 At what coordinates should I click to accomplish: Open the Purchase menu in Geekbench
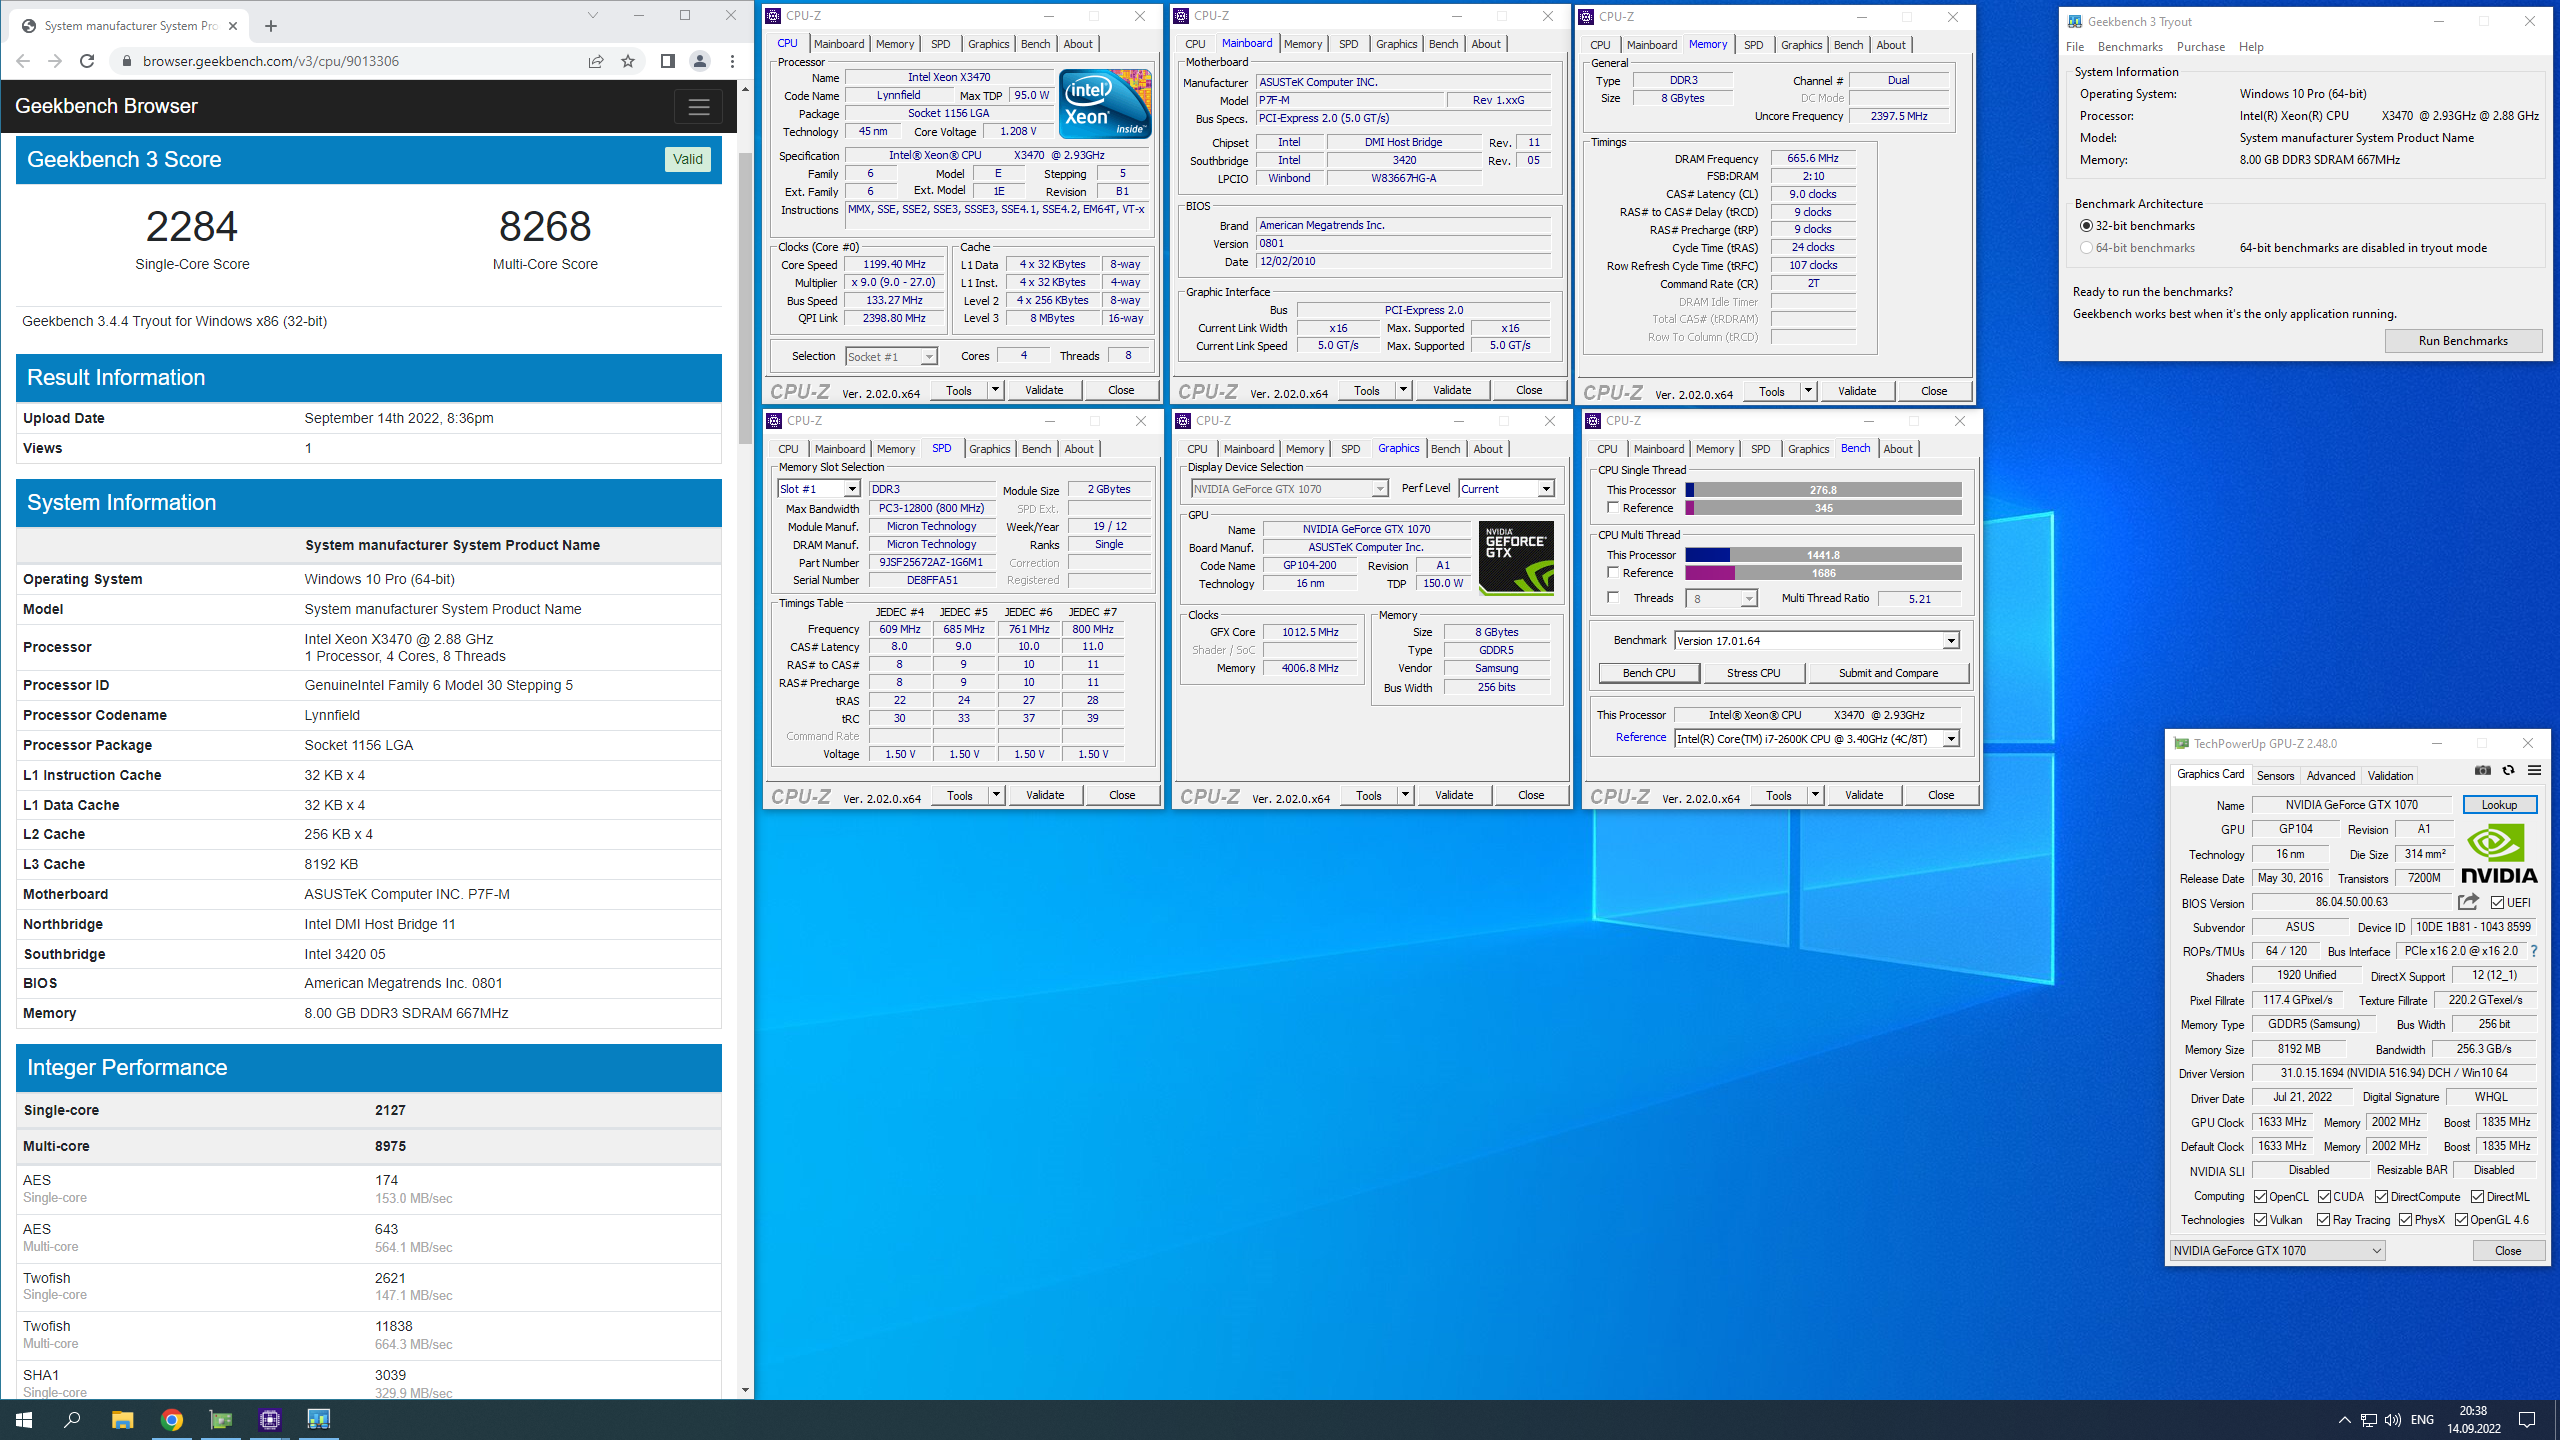pyautogui.click(x=2201, y=47)
